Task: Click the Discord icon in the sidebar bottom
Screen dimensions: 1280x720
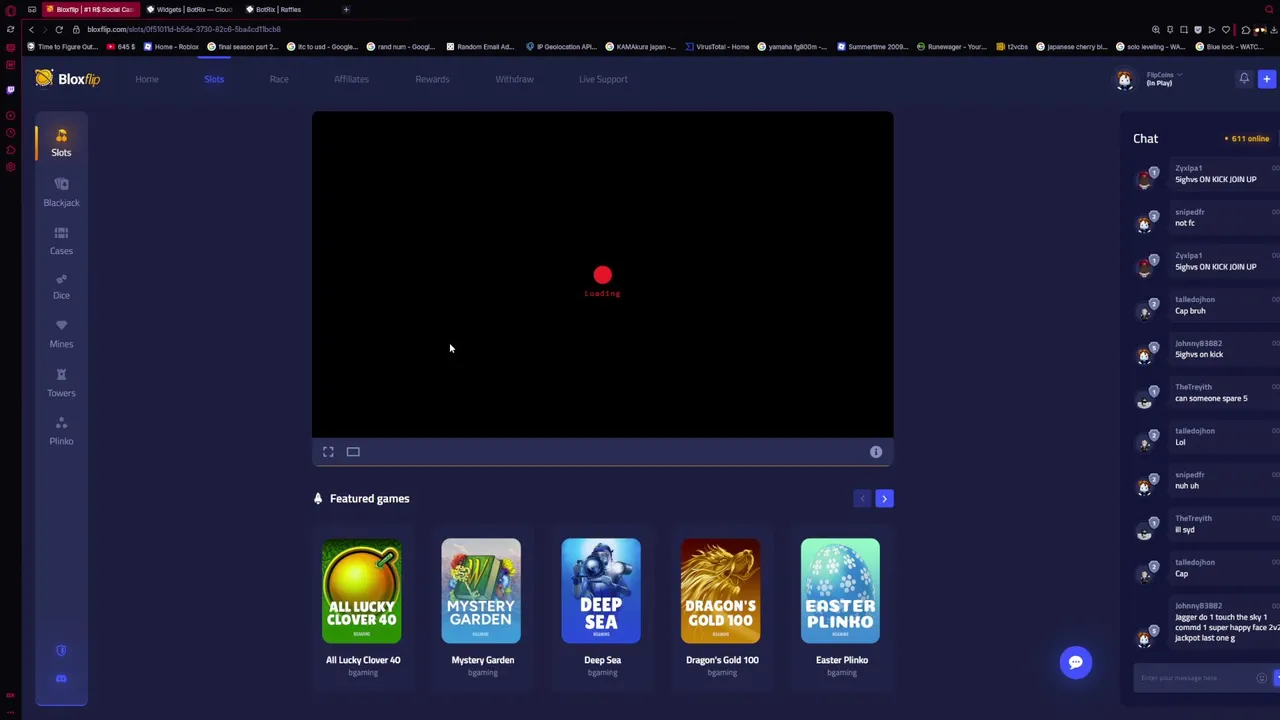Action: coord(61,678)
